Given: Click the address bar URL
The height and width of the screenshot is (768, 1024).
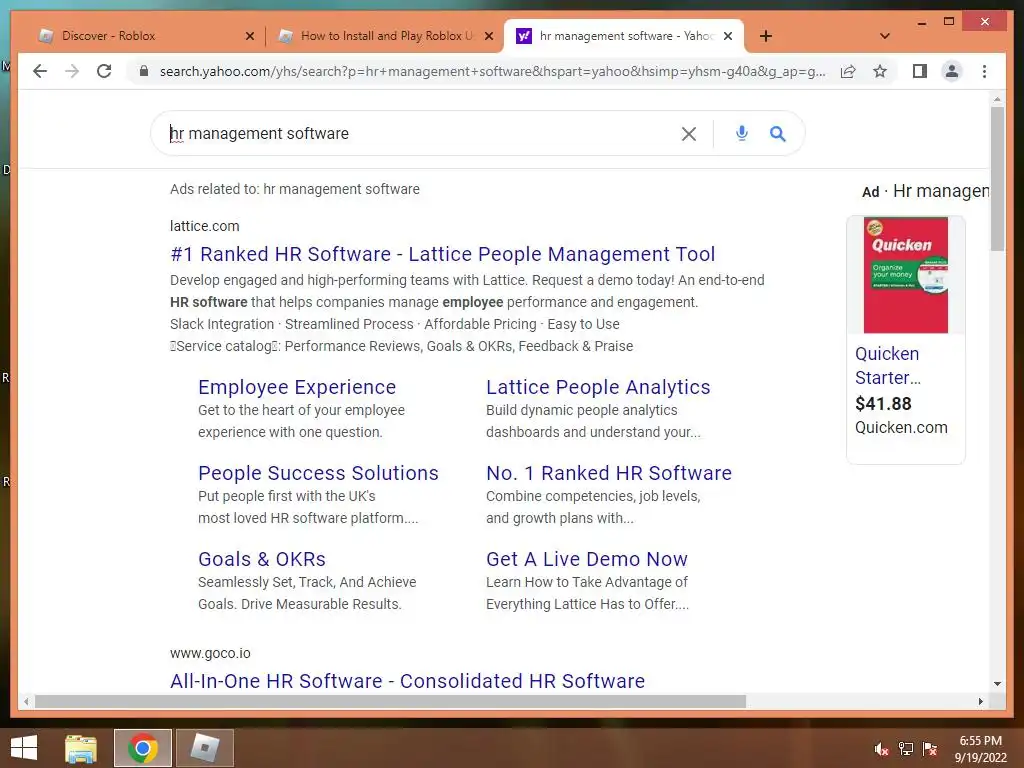Looking at the screenshot, I should (x=492, y=71).
